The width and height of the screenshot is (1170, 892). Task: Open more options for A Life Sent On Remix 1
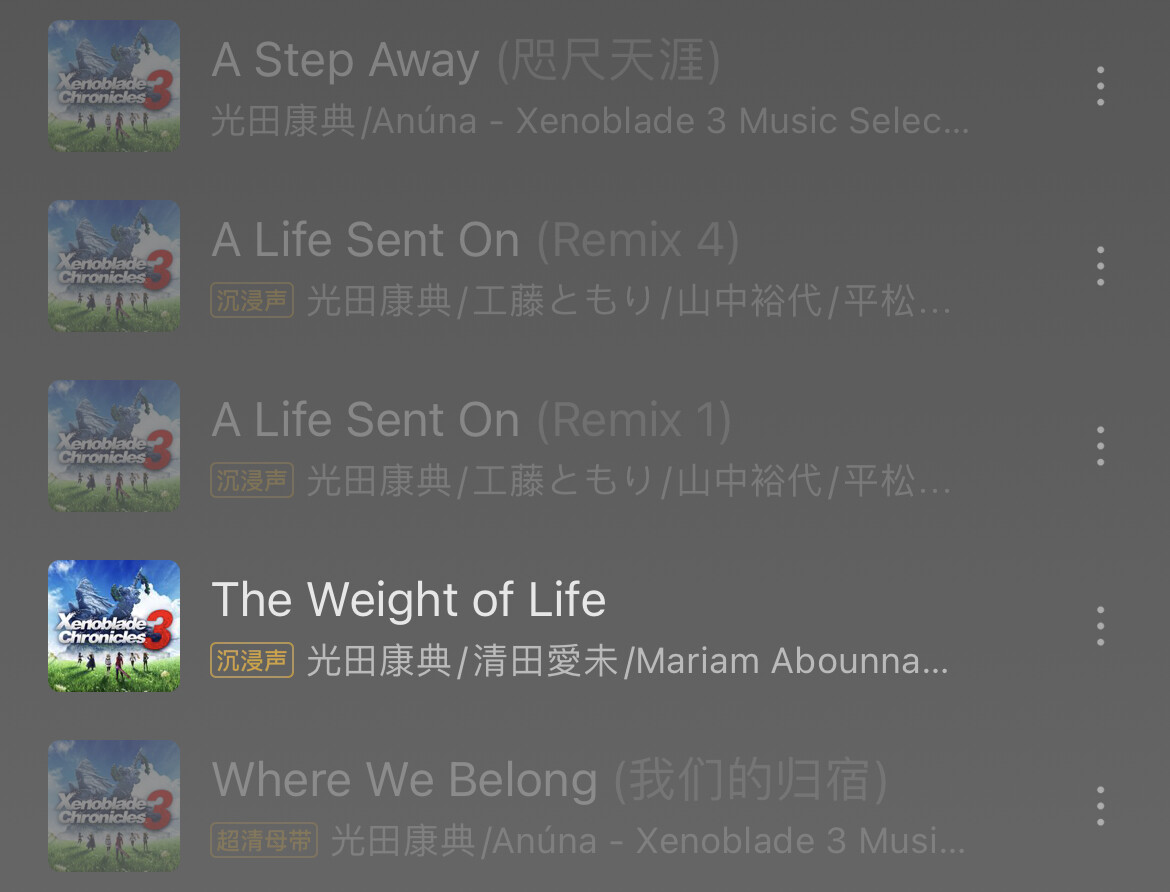point(1101,446)
